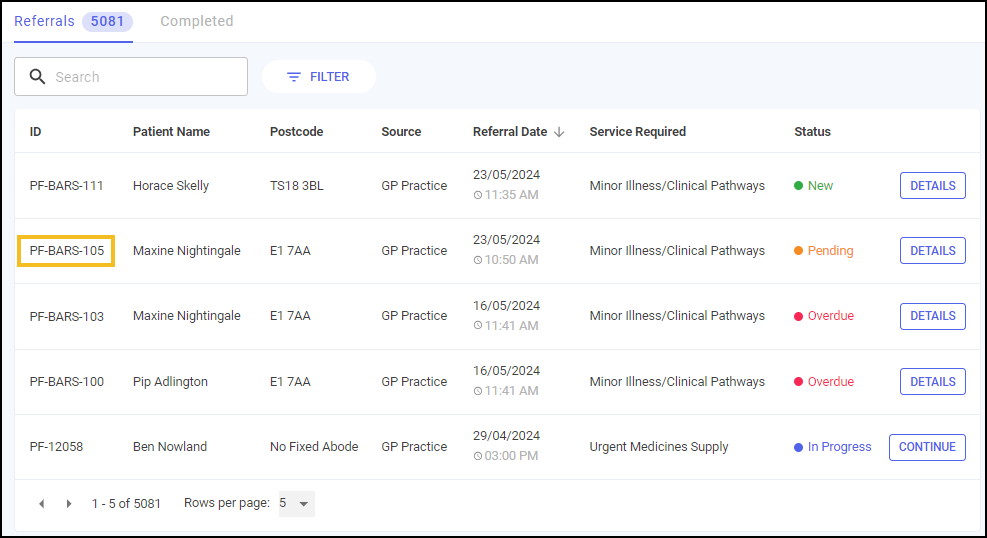Open Rows per page dropdown

(x=296, y=503)
